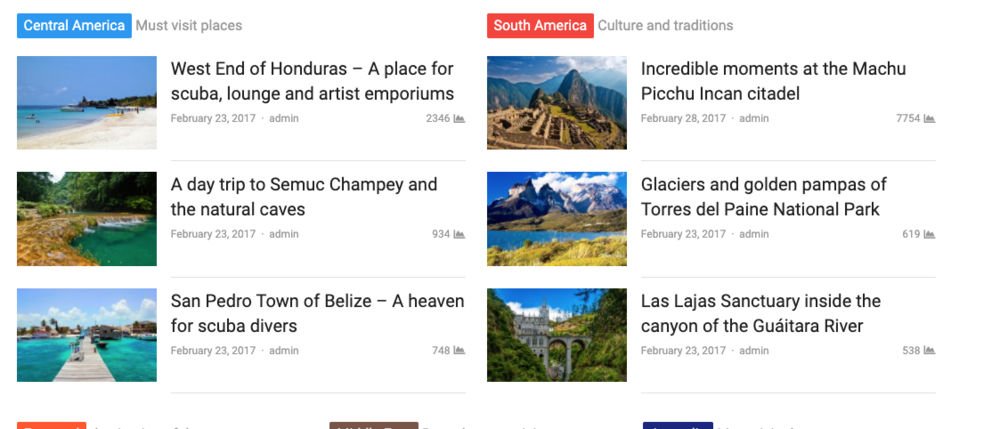This screenshot has height=429, width=1000.
Task: Click the Las Lajas Sanctuary thumbnail
Action: (557, 335)
